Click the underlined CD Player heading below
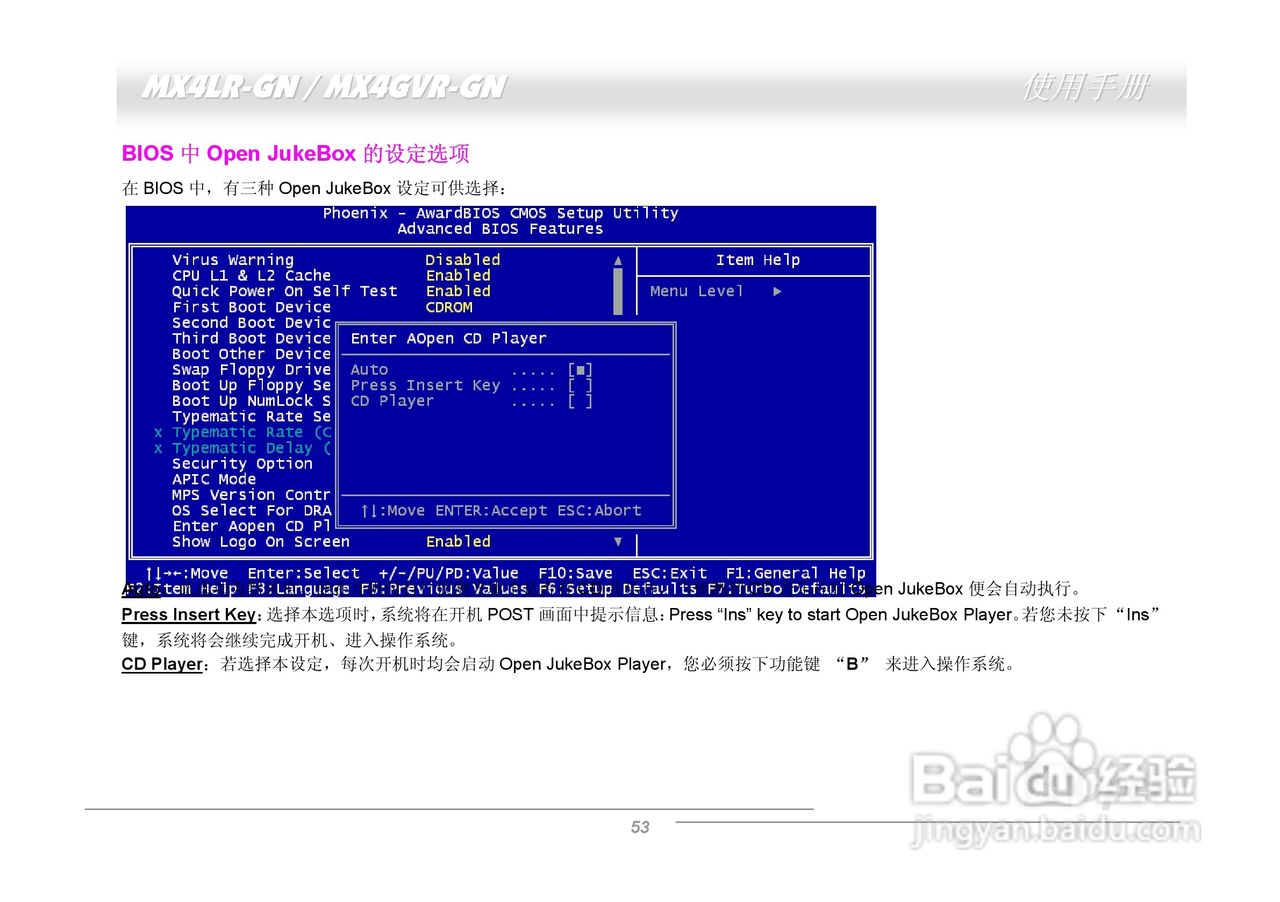Screen dimensions: 1280x902 [x=162, y=664]
